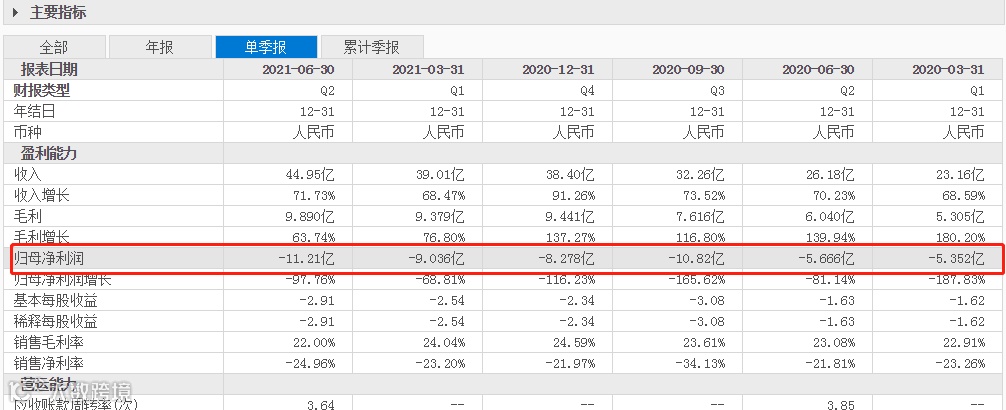Select the 销售毛利率 row label
1006x410 pixels.
[x=49, y=343]
